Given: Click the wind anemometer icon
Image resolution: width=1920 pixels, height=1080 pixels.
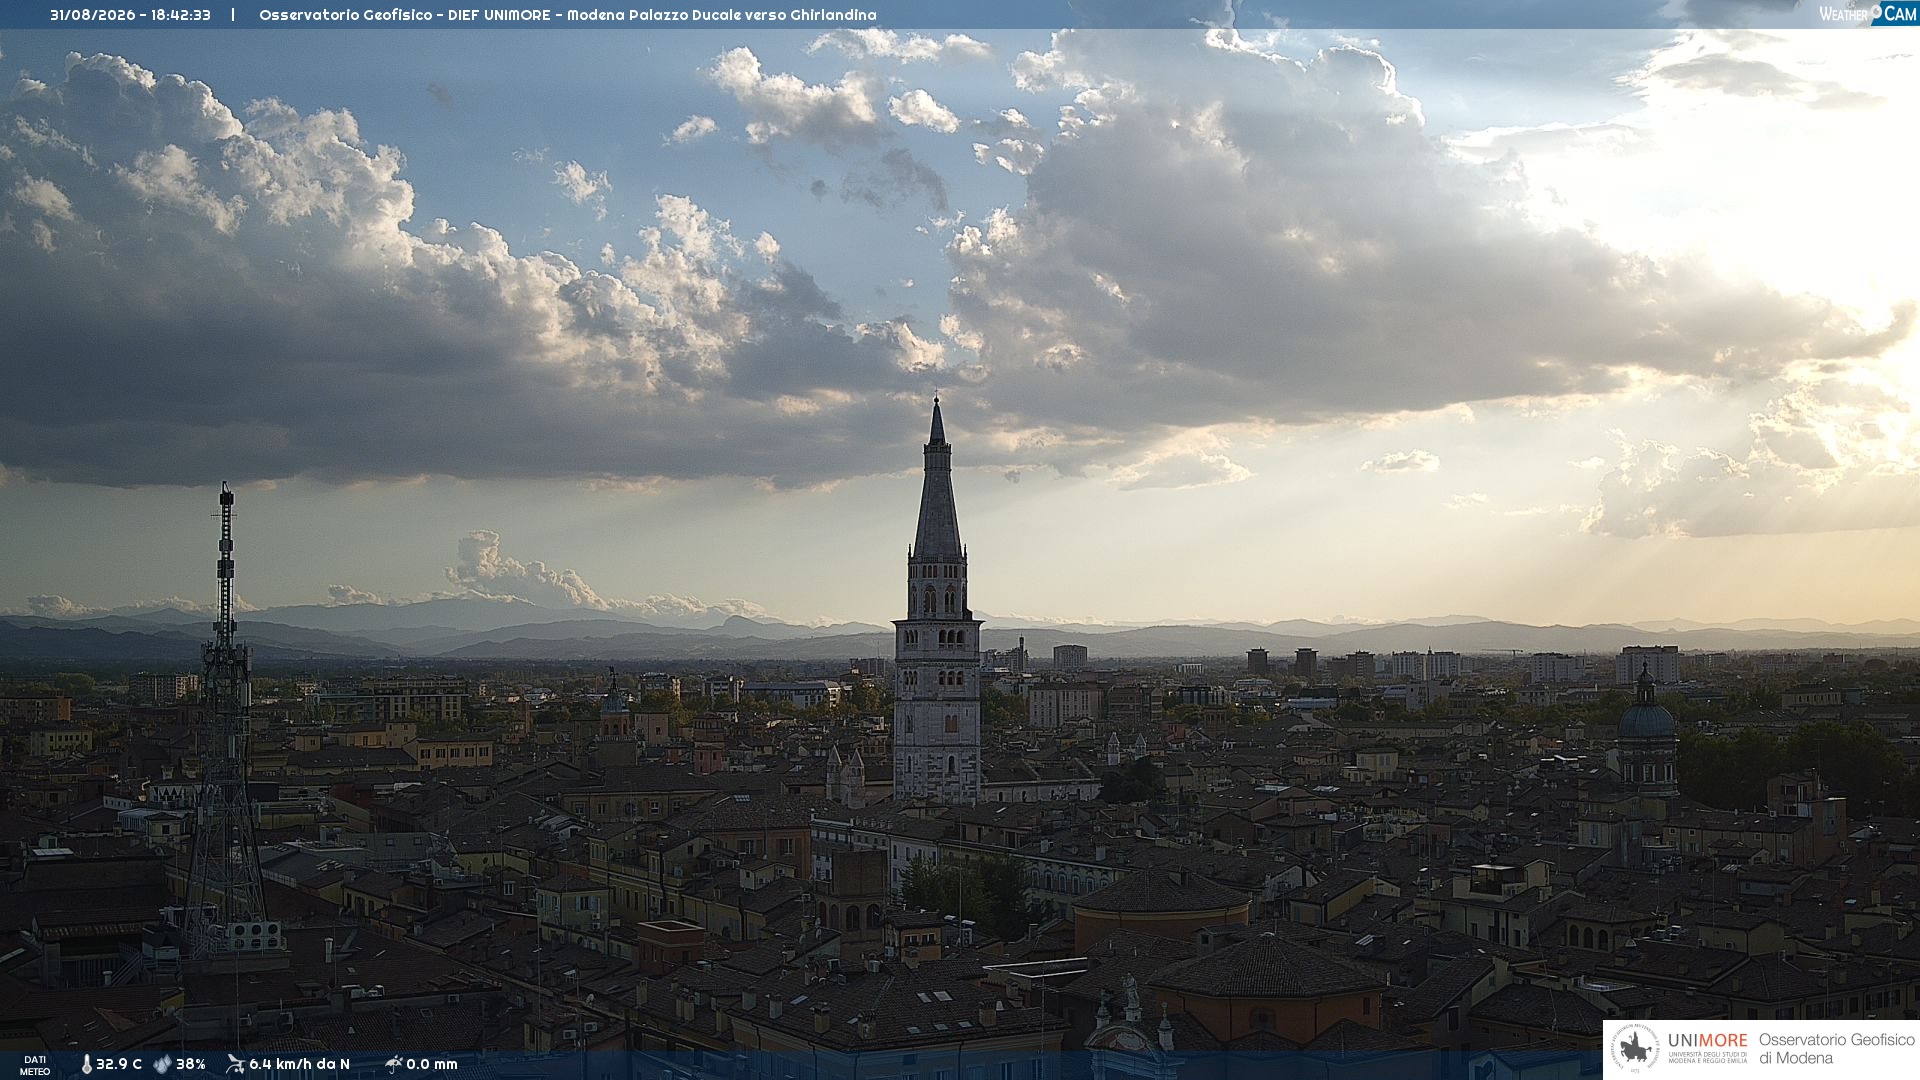Looking at the screenshot, I should [x=235, y=1064].
